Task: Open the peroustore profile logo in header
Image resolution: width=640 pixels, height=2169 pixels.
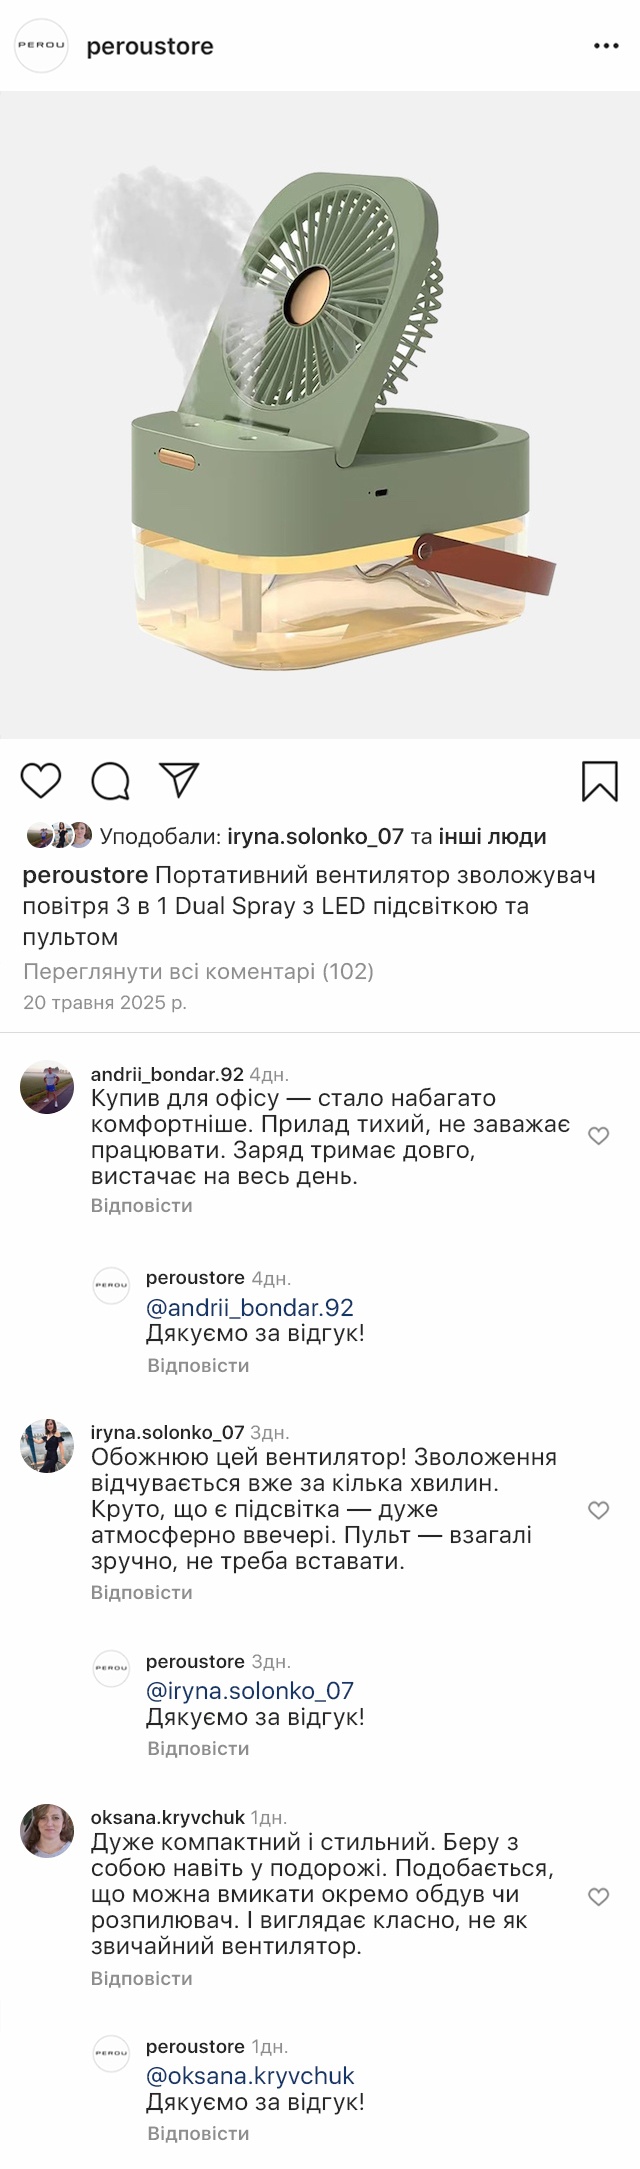Action: [x=41, y=46]
